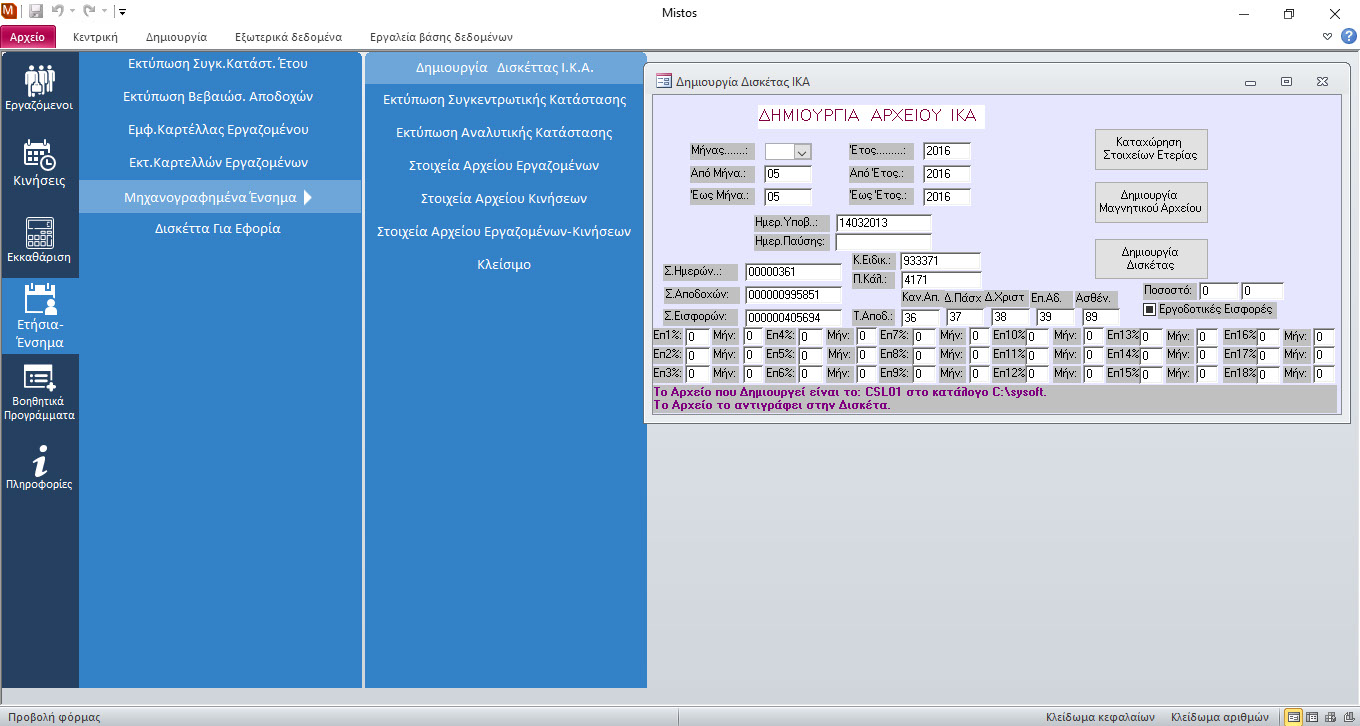1360x726 pixels.
Task: Expand the Μήνας combo box dropdown
Action: [801, 152]
